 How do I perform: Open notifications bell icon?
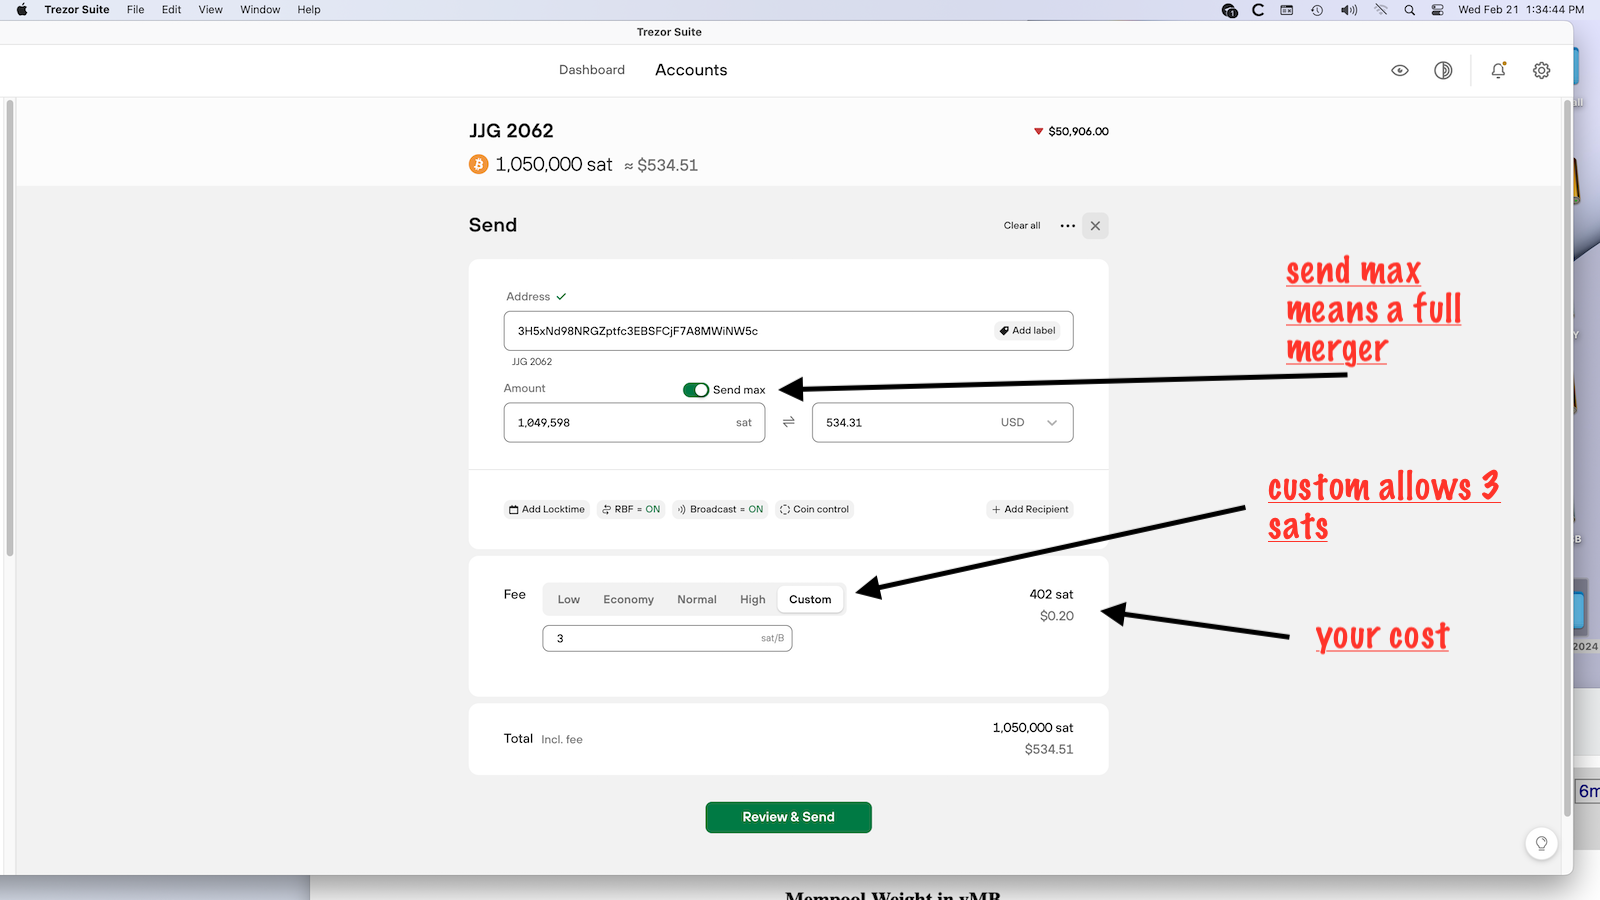[x=1498, y=70]
